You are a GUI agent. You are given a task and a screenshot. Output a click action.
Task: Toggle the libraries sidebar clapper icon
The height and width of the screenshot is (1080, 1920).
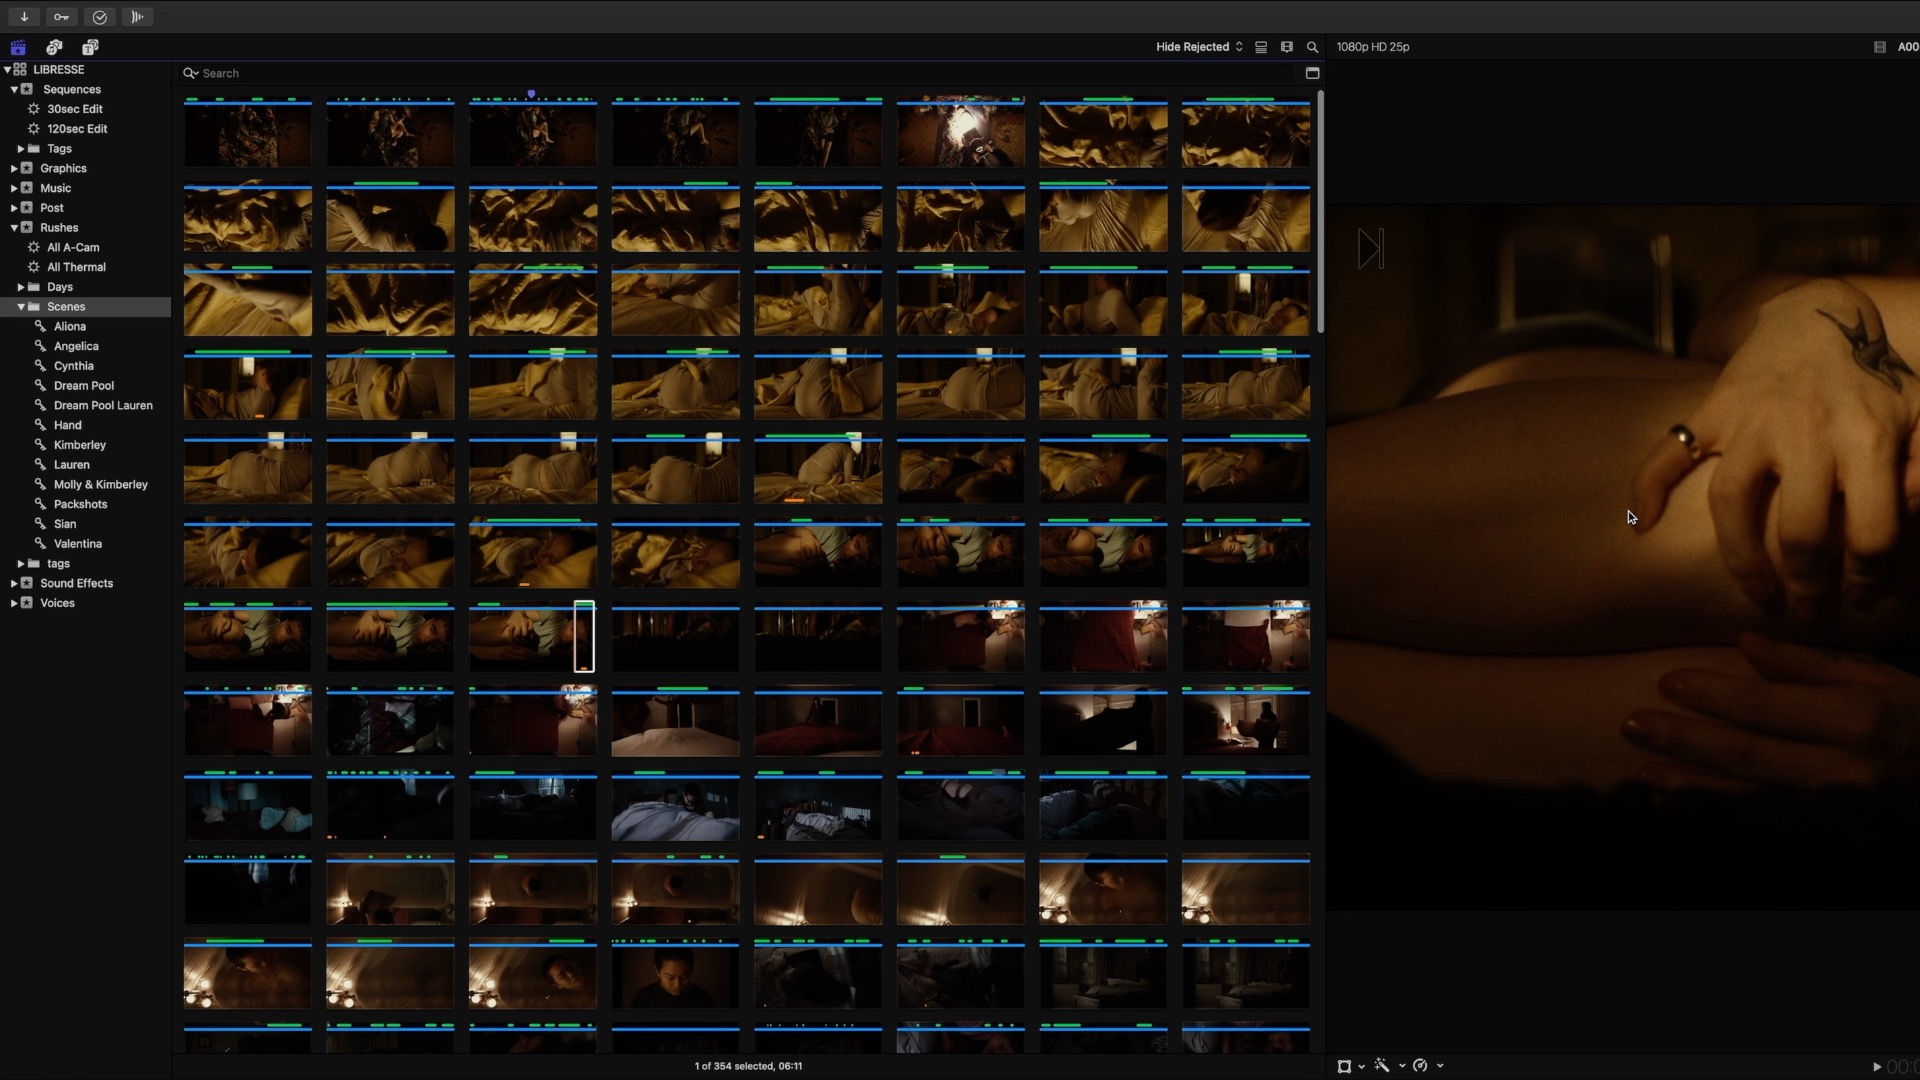(18, 47)
